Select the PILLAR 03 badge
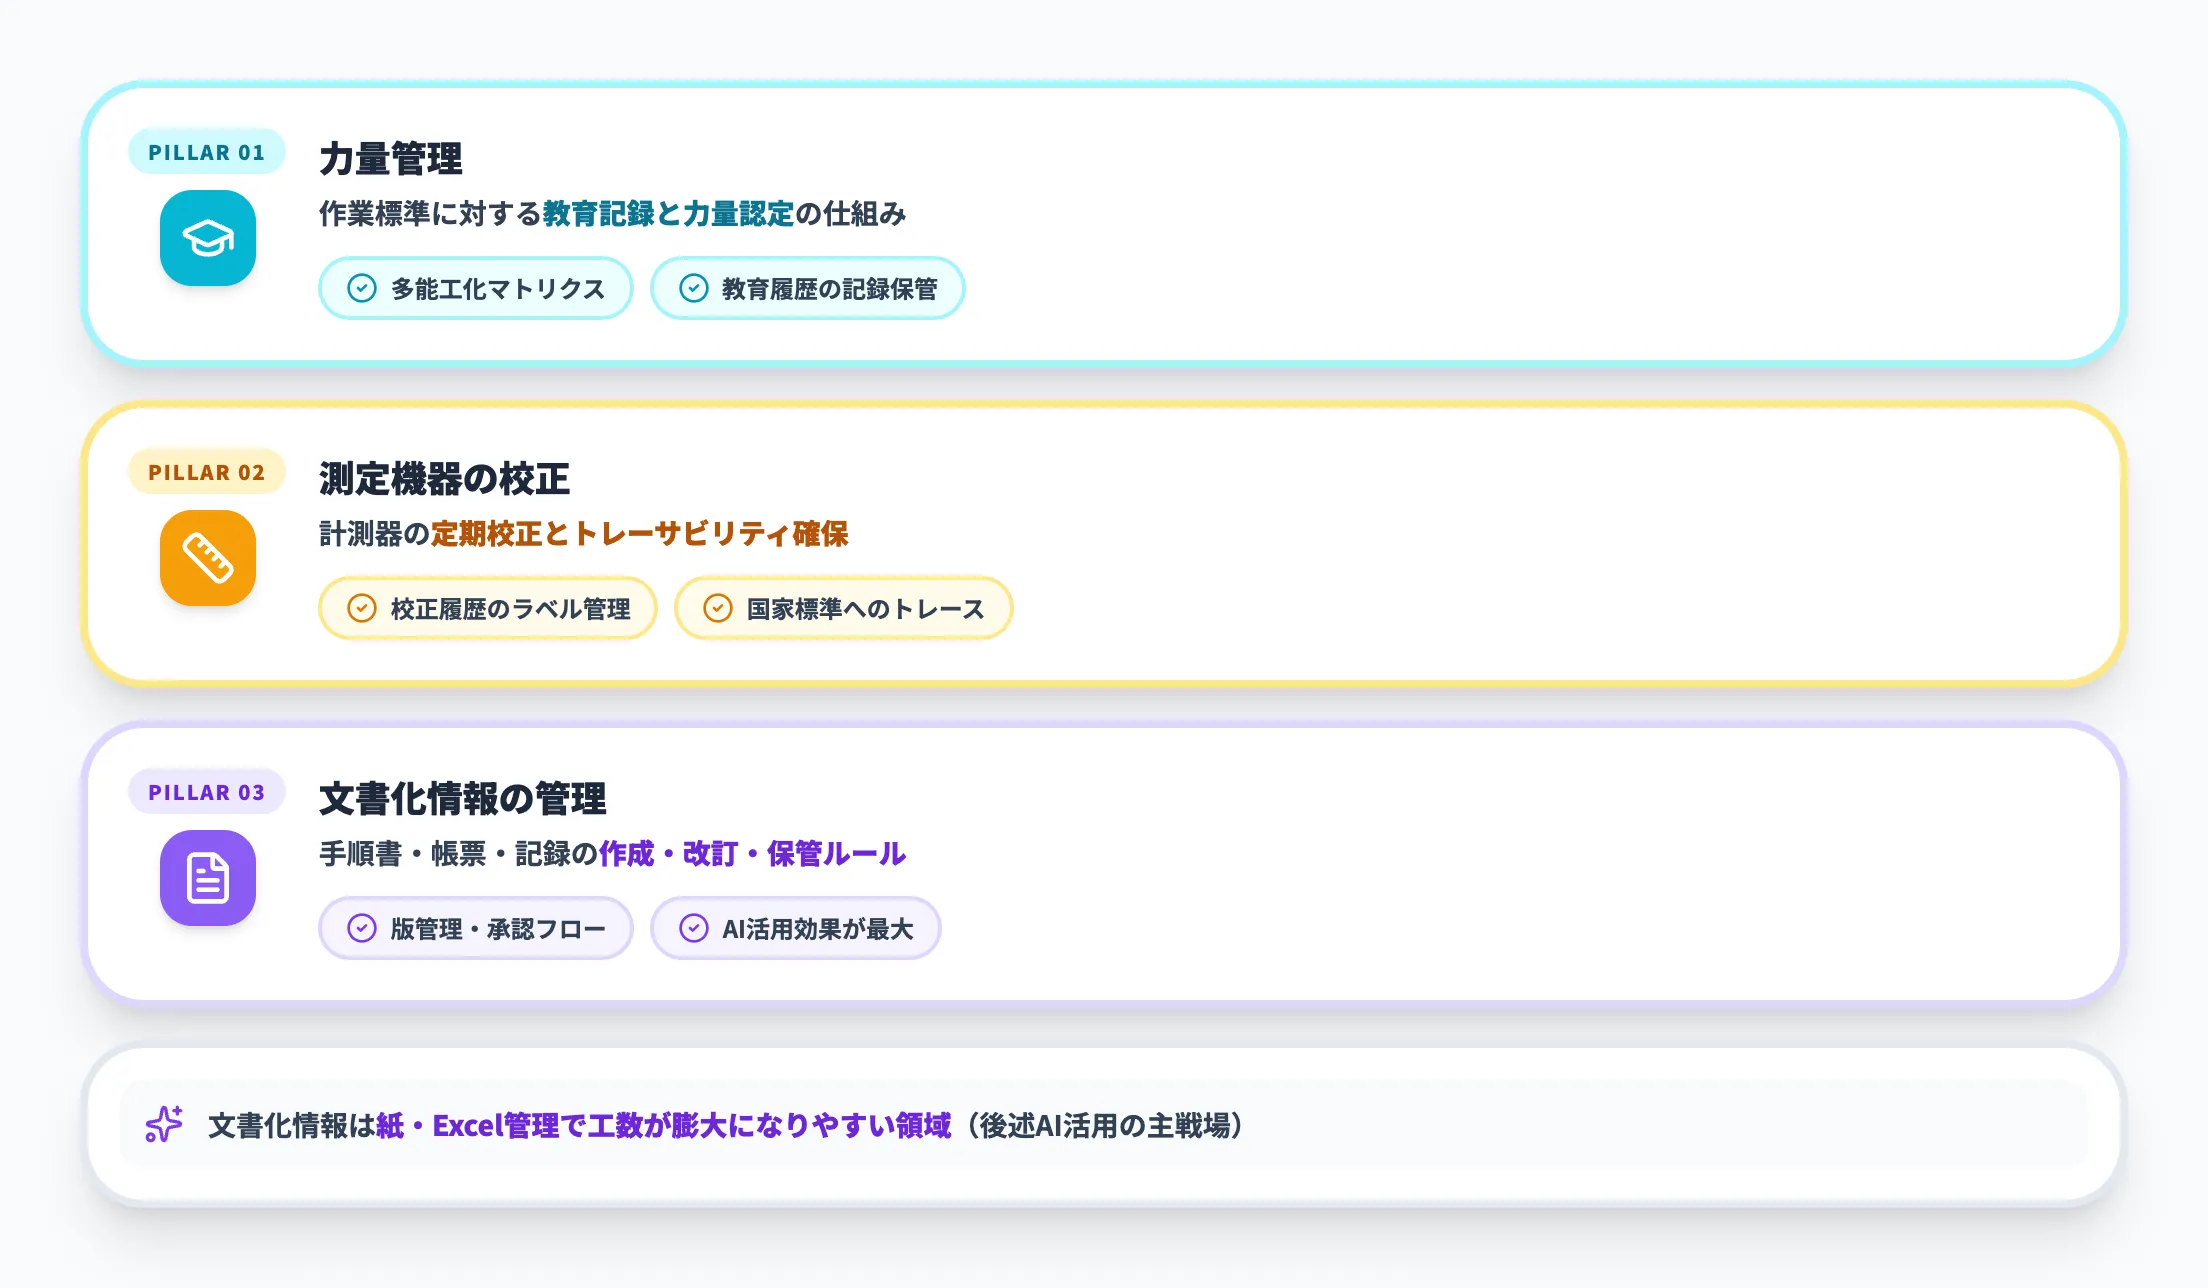The image size is (2208, 1288). coord(207,792)
